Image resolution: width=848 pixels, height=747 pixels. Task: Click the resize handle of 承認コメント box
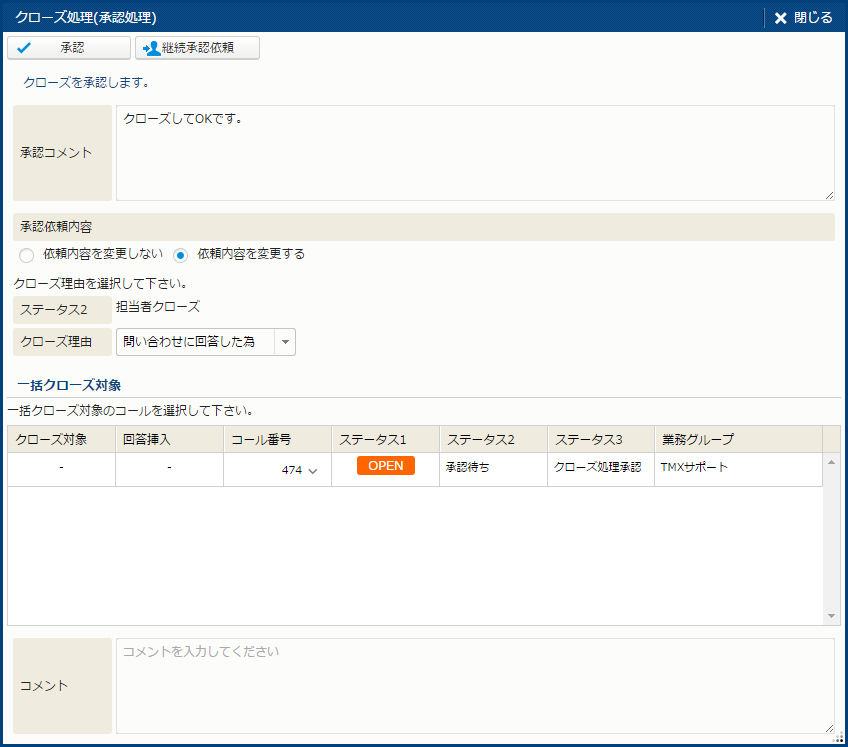[x=829, y=195]
